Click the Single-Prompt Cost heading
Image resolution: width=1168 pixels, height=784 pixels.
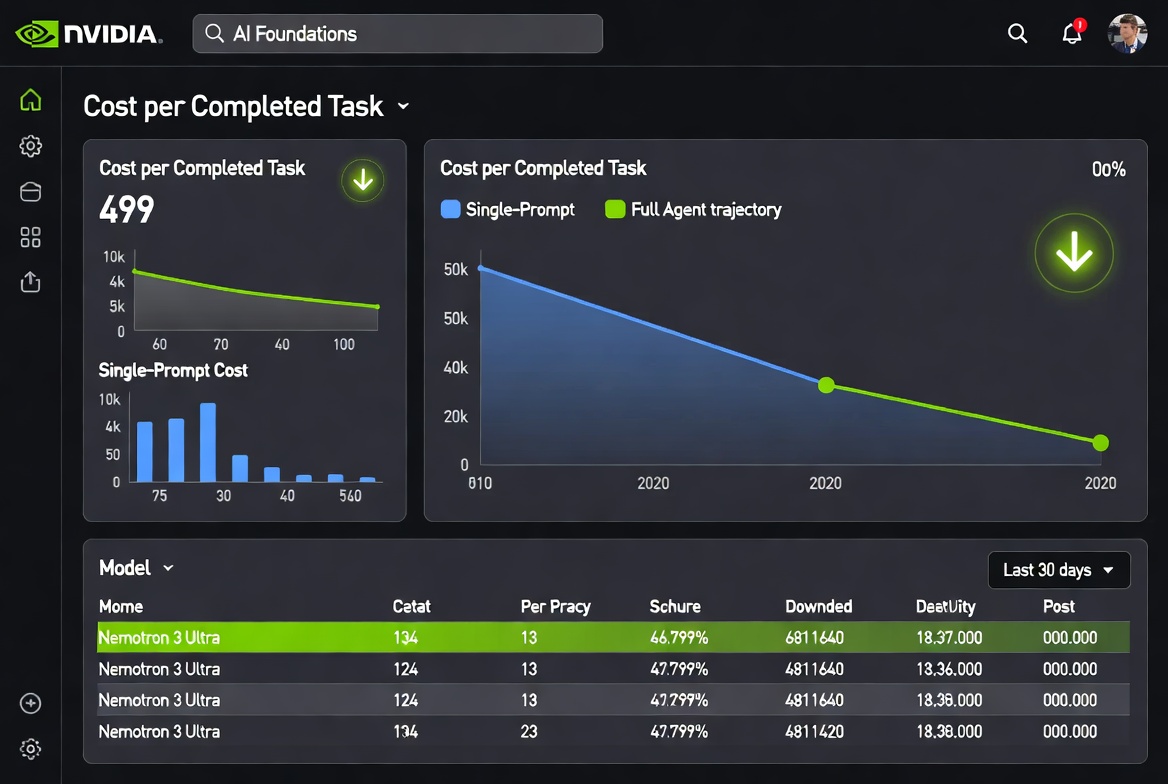(x=173, y=370)
